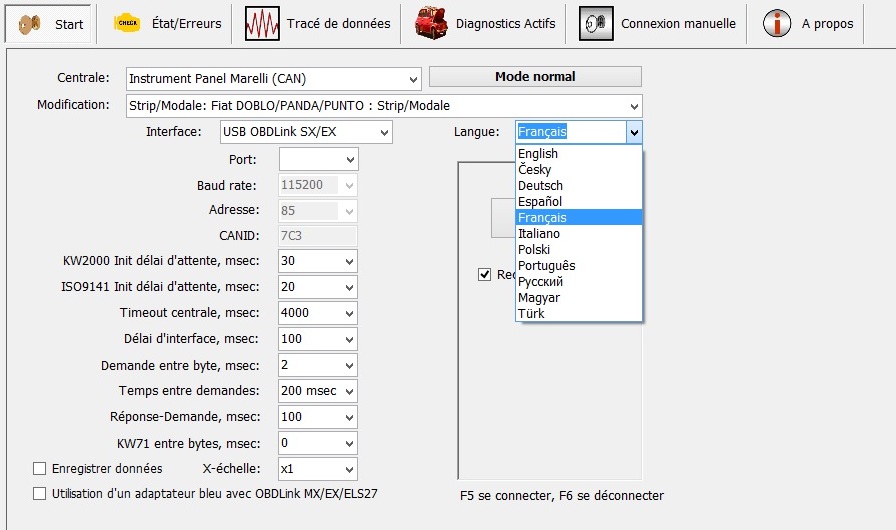Image resolution: width=896 pixels, height=530 pixels.
Task: Choose Deutsch in the language list
Action: tap(540, 186)
